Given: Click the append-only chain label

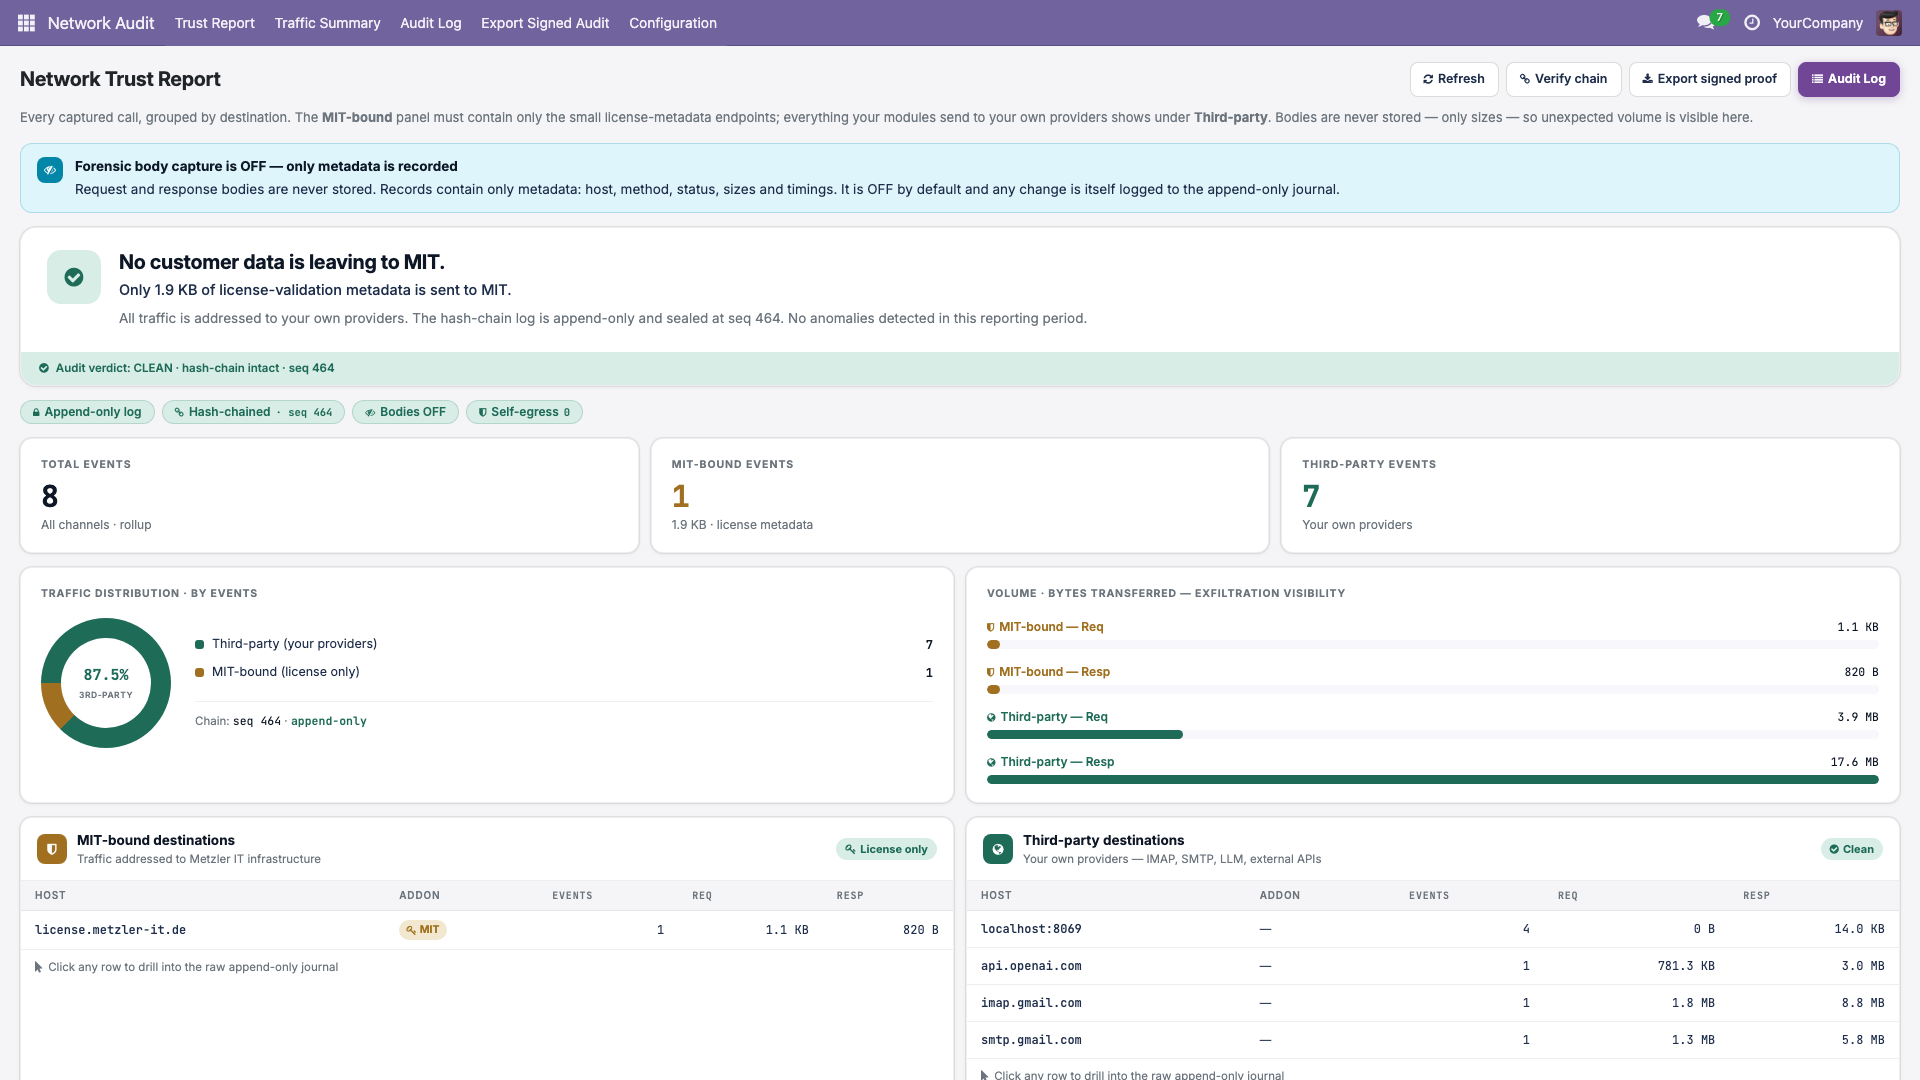Looking at the screenshot, I should 328,721.
